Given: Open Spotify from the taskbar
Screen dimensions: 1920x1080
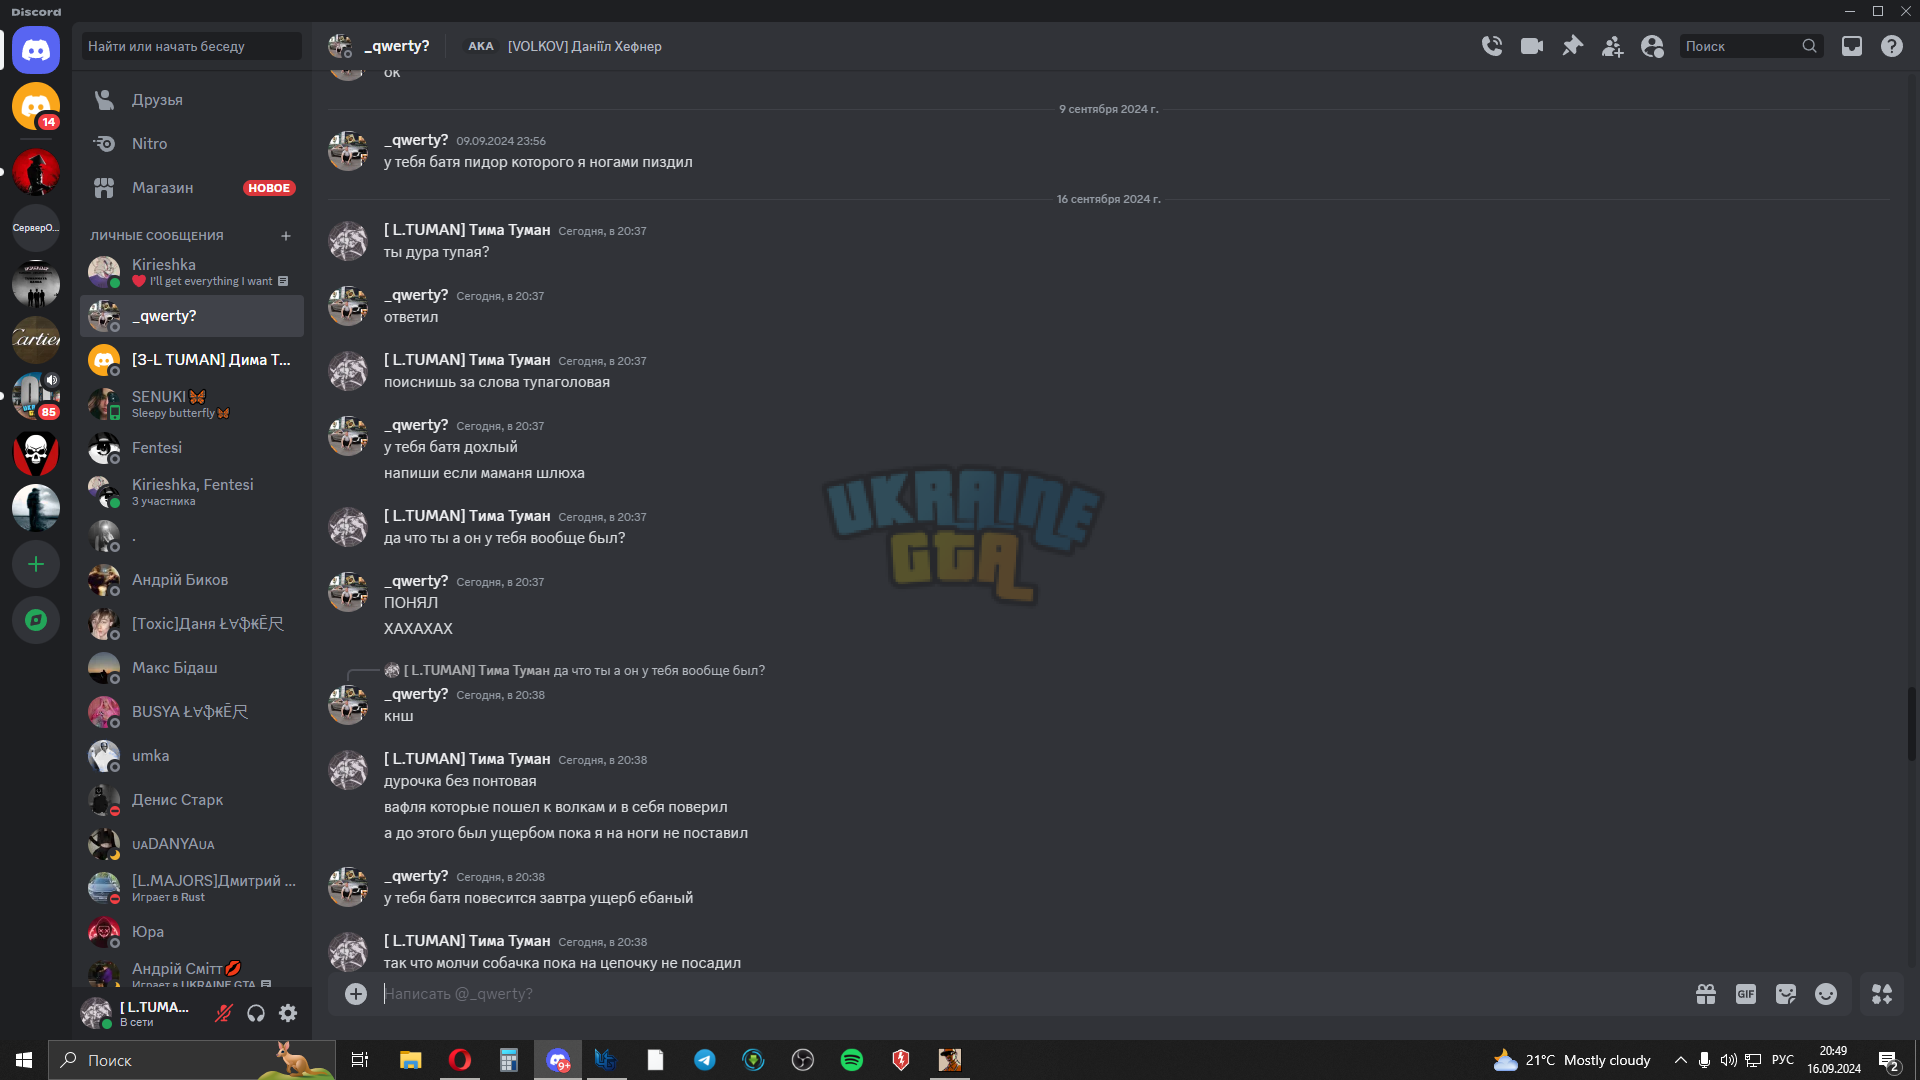Looking at the screenshot, I should pos(852,1060).
